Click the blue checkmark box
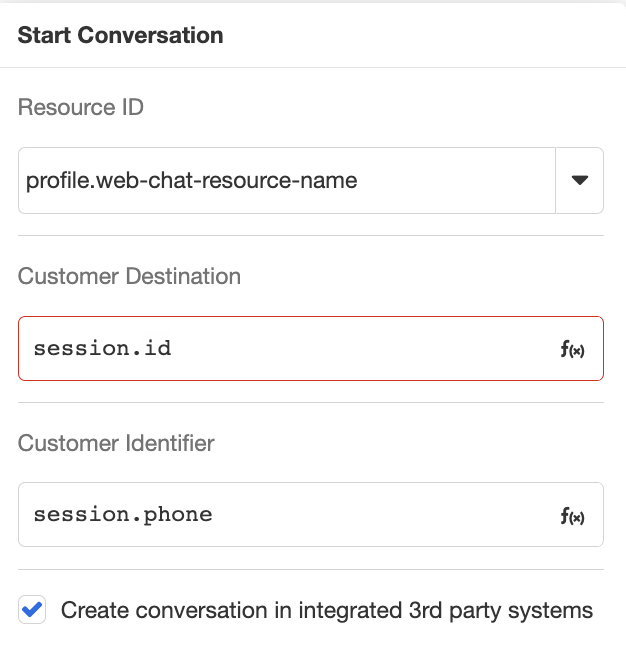Image resolution: width=626 pixels, height=658 pixels. coord(33,610)
